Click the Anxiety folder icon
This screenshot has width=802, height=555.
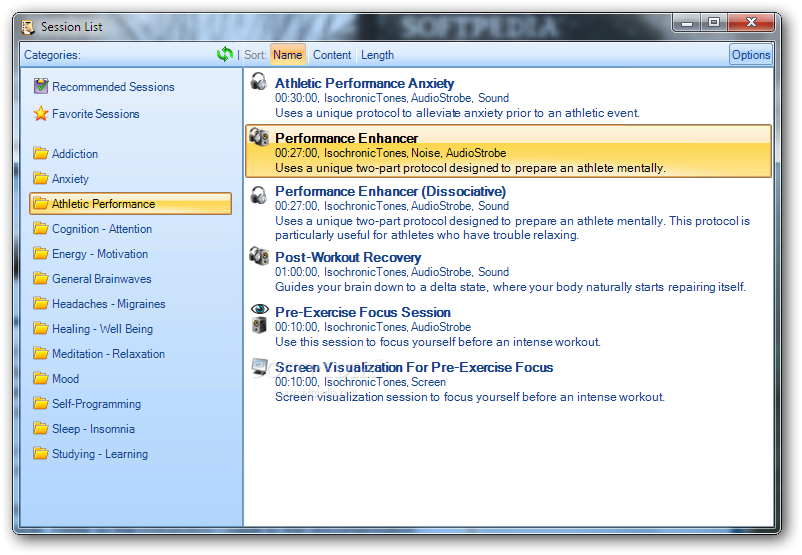coord(40,178)
